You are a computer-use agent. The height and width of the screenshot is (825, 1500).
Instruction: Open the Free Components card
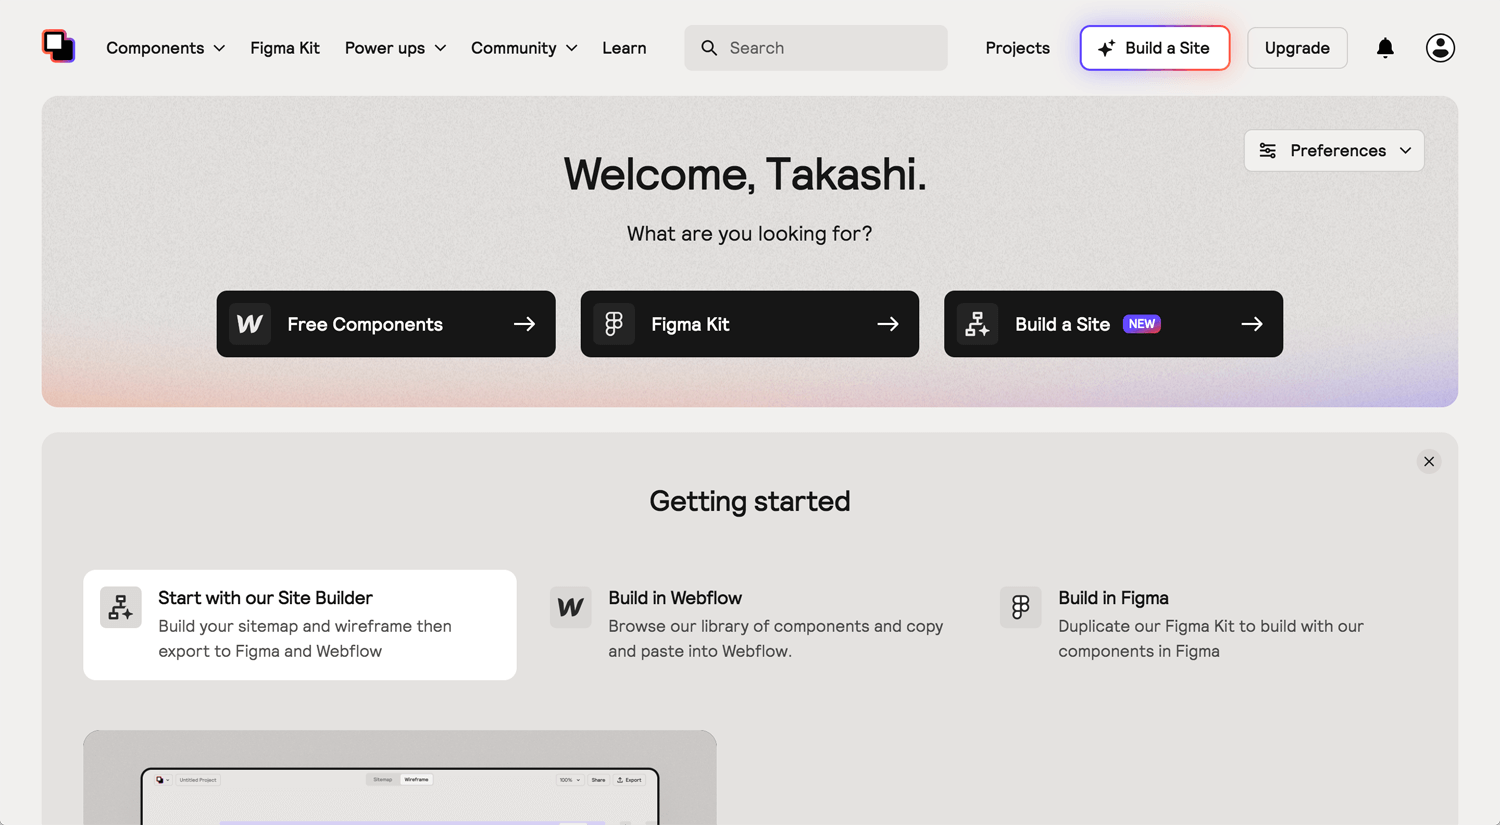[386, 324]
